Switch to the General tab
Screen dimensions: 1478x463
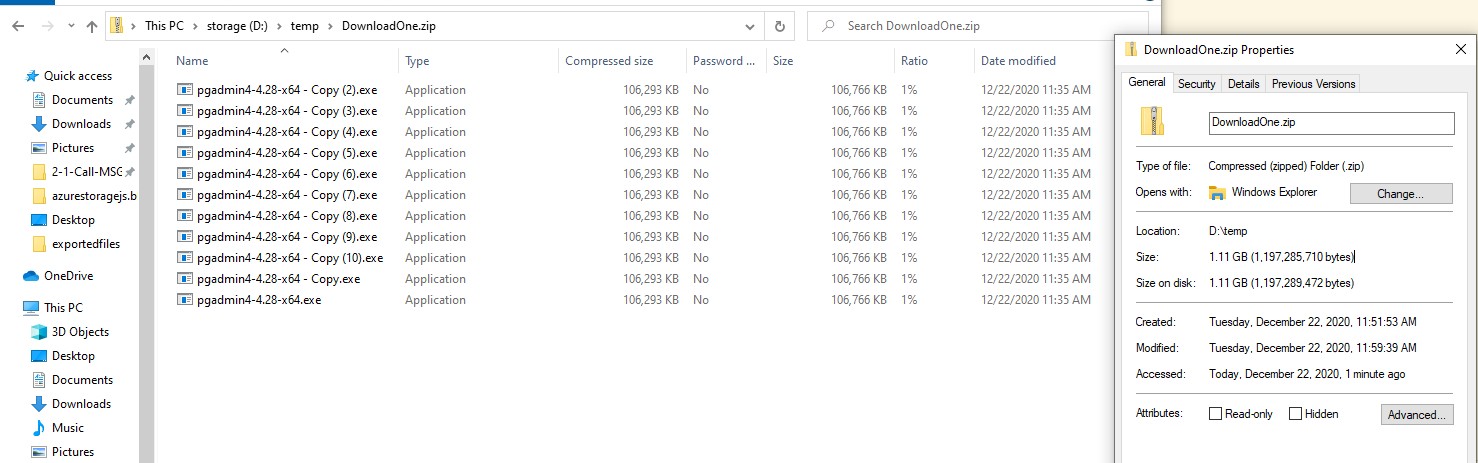point(1147,83)
